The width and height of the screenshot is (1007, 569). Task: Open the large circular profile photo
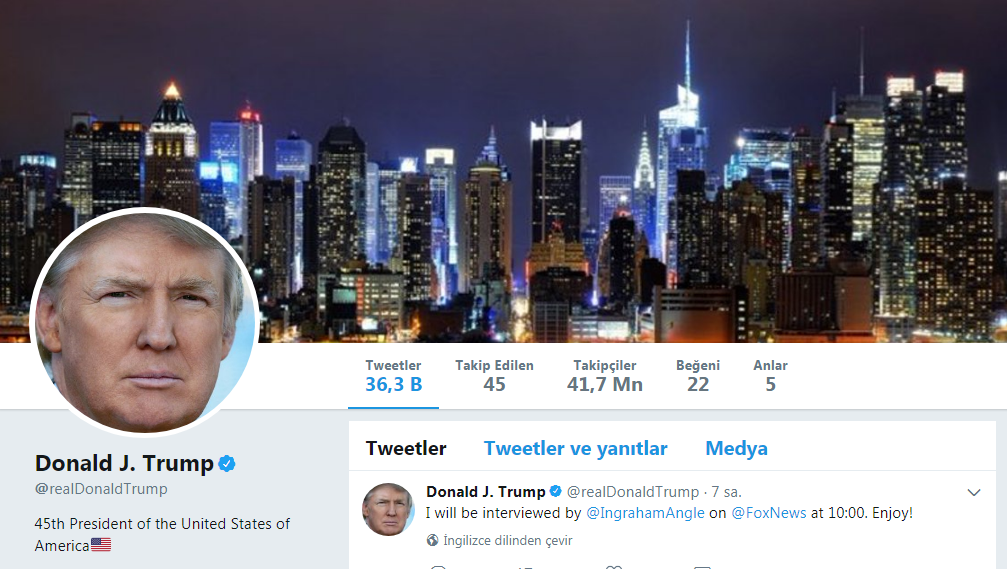pyautogui.click(x=144, y=323)
